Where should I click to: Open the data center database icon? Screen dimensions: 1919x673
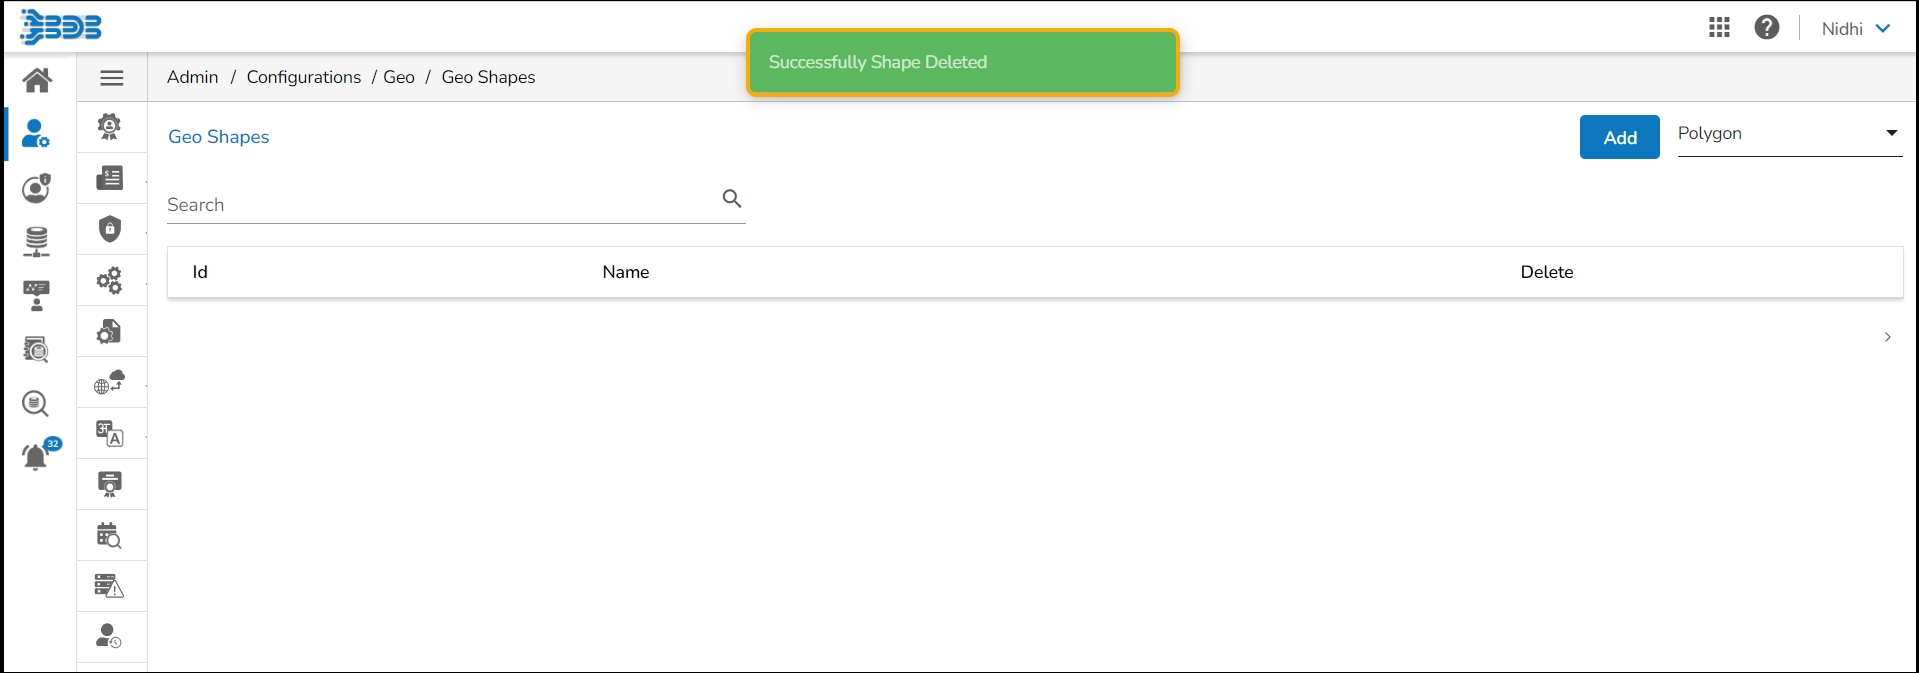(x=37, y=241)
